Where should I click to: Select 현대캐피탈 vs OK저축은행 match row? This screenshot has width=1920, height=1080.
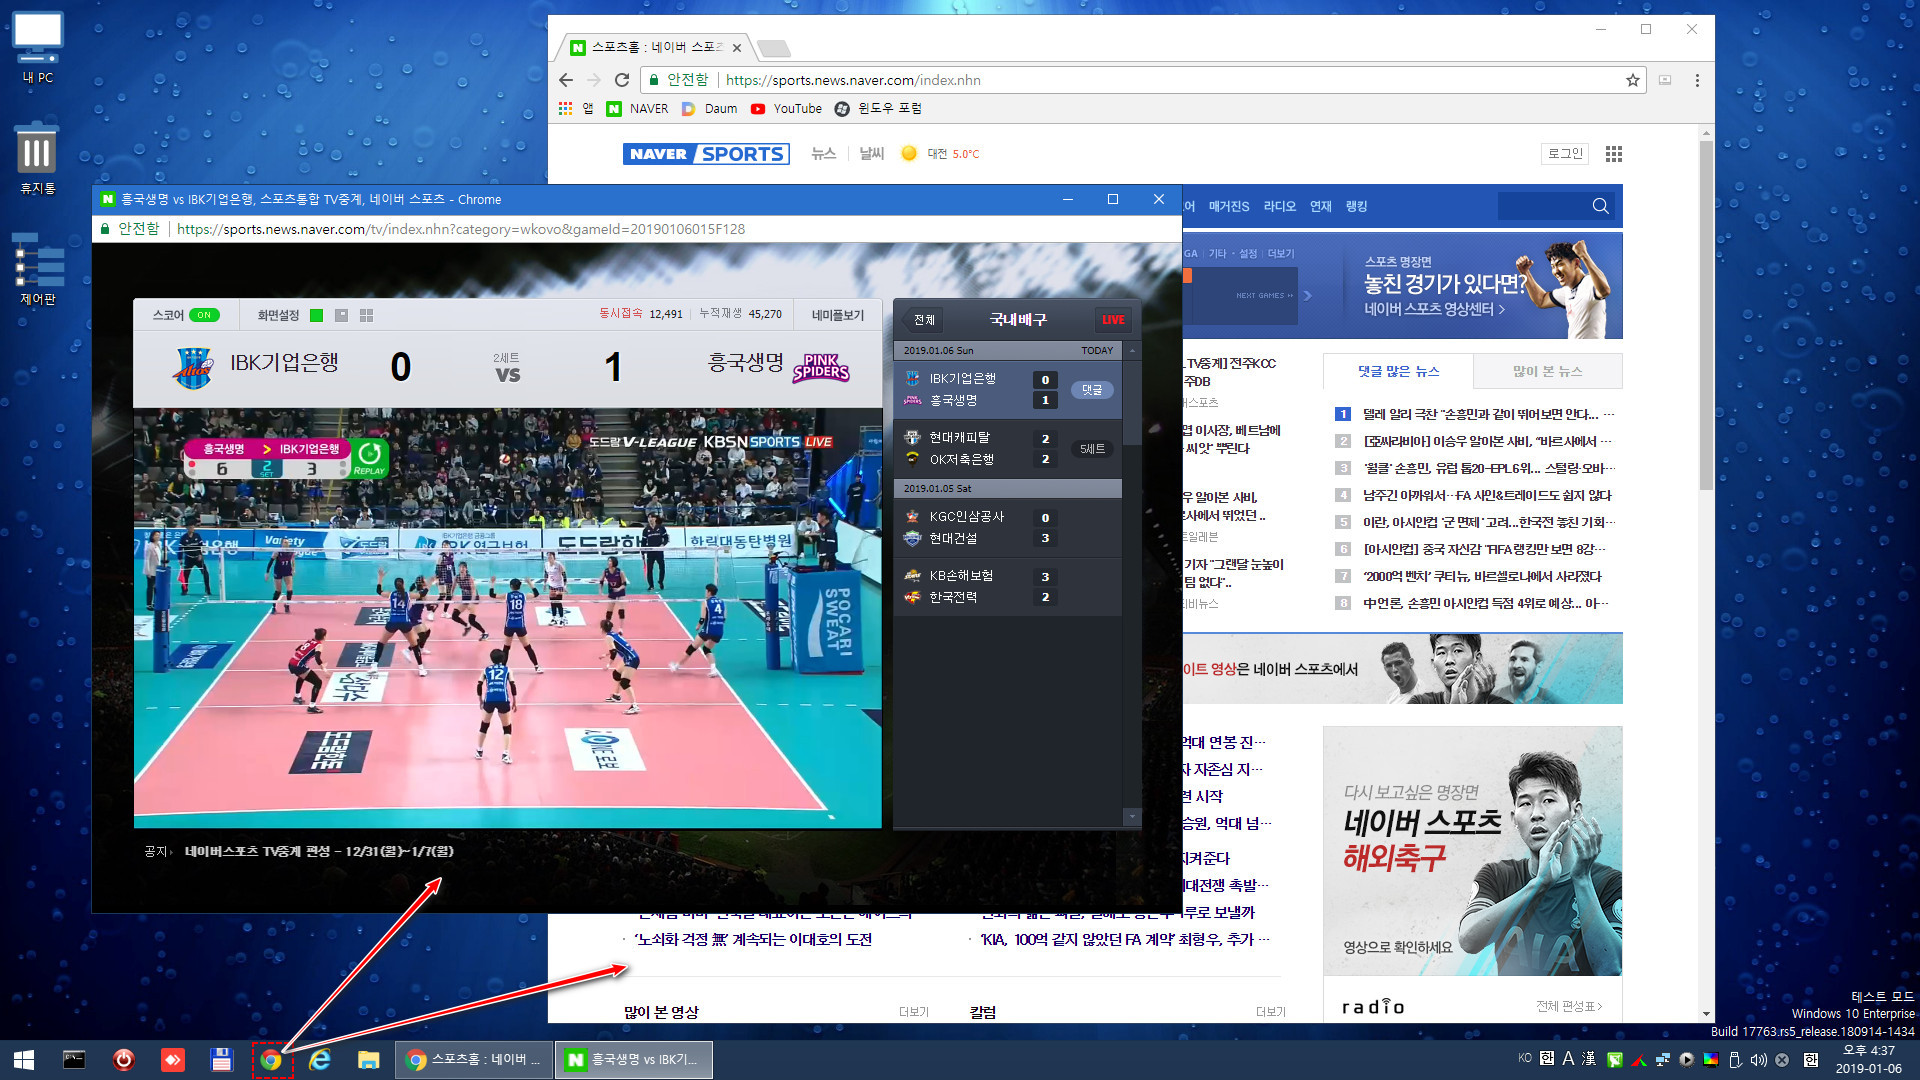pyautogui.click(x=1008, y=448)
